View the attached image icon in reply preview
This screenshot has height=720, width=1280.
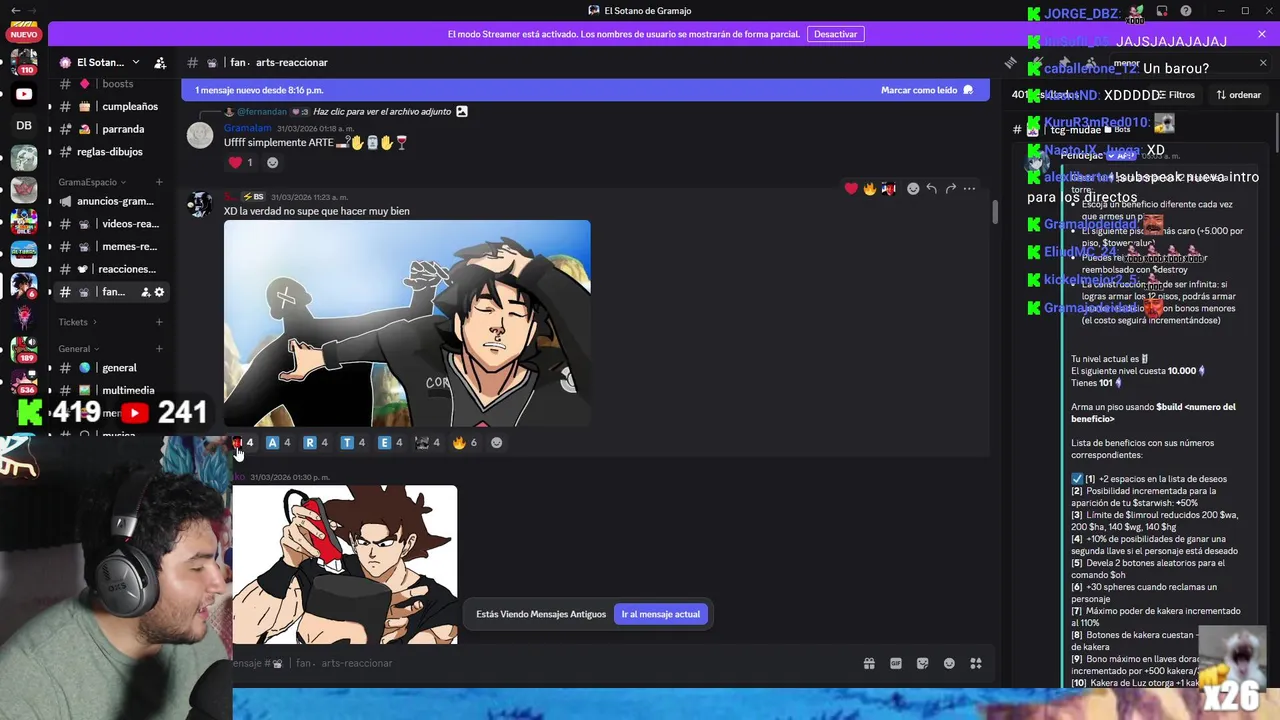[461, 111]
